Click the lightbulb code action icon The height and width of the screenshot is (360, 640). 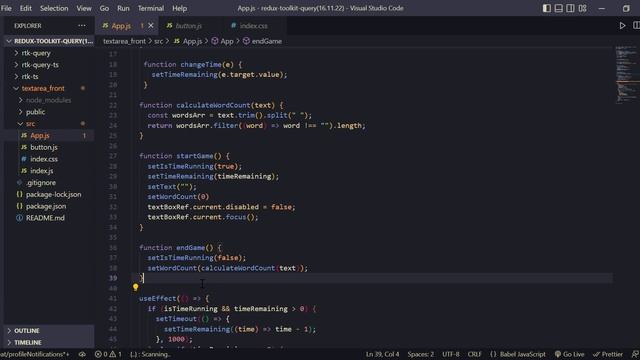click(136, 287)
